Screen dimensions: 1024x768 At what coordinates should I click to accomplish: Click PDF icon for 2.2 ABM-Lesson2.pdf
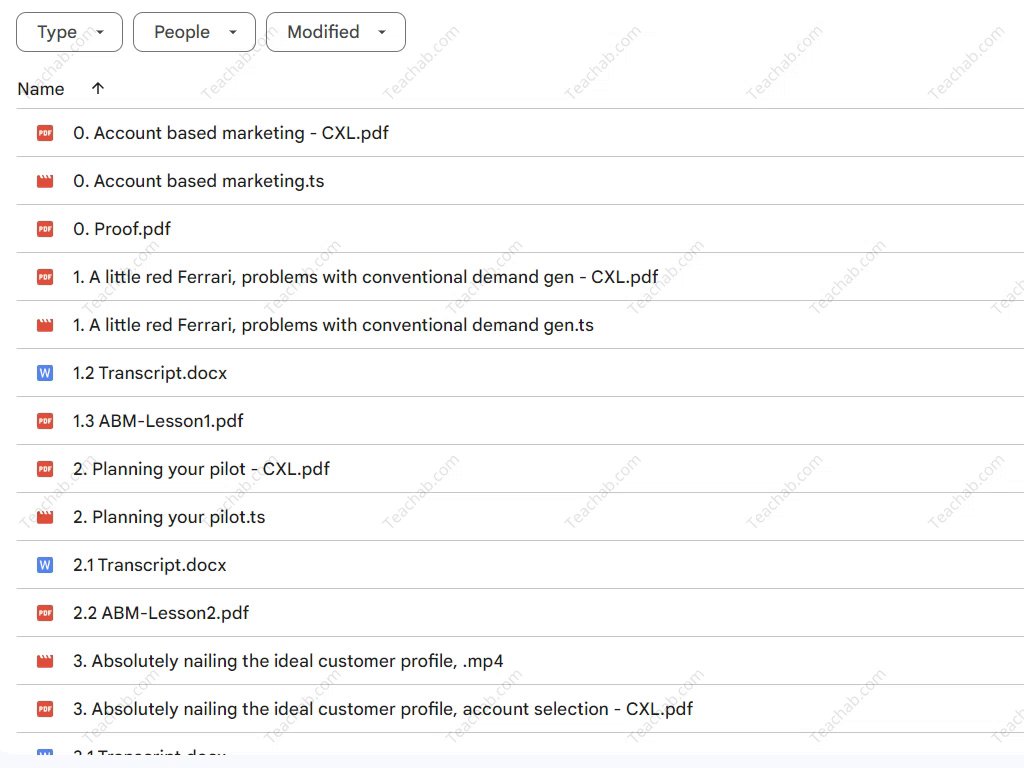45,613
